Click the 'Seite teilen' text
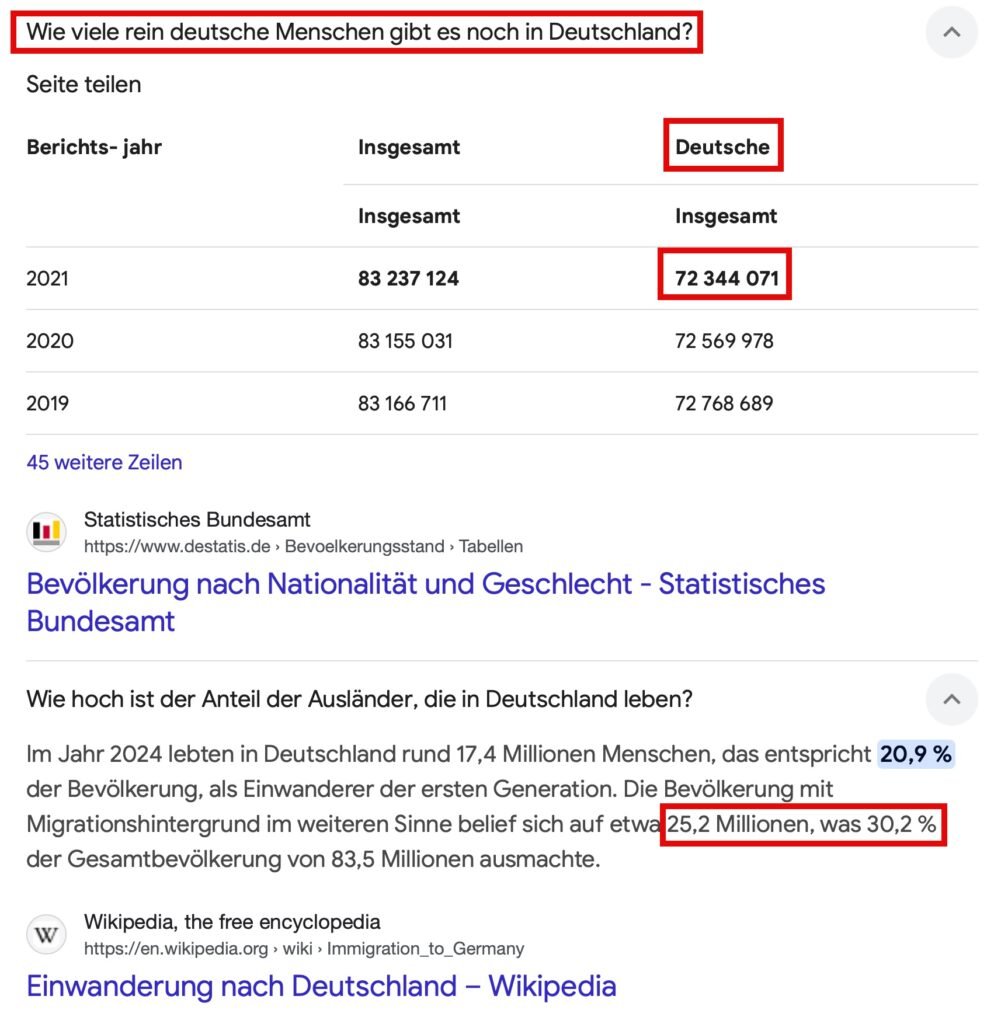Image resolution: width=1008 pixels, height=1024 pixels. tap(84, 85)
